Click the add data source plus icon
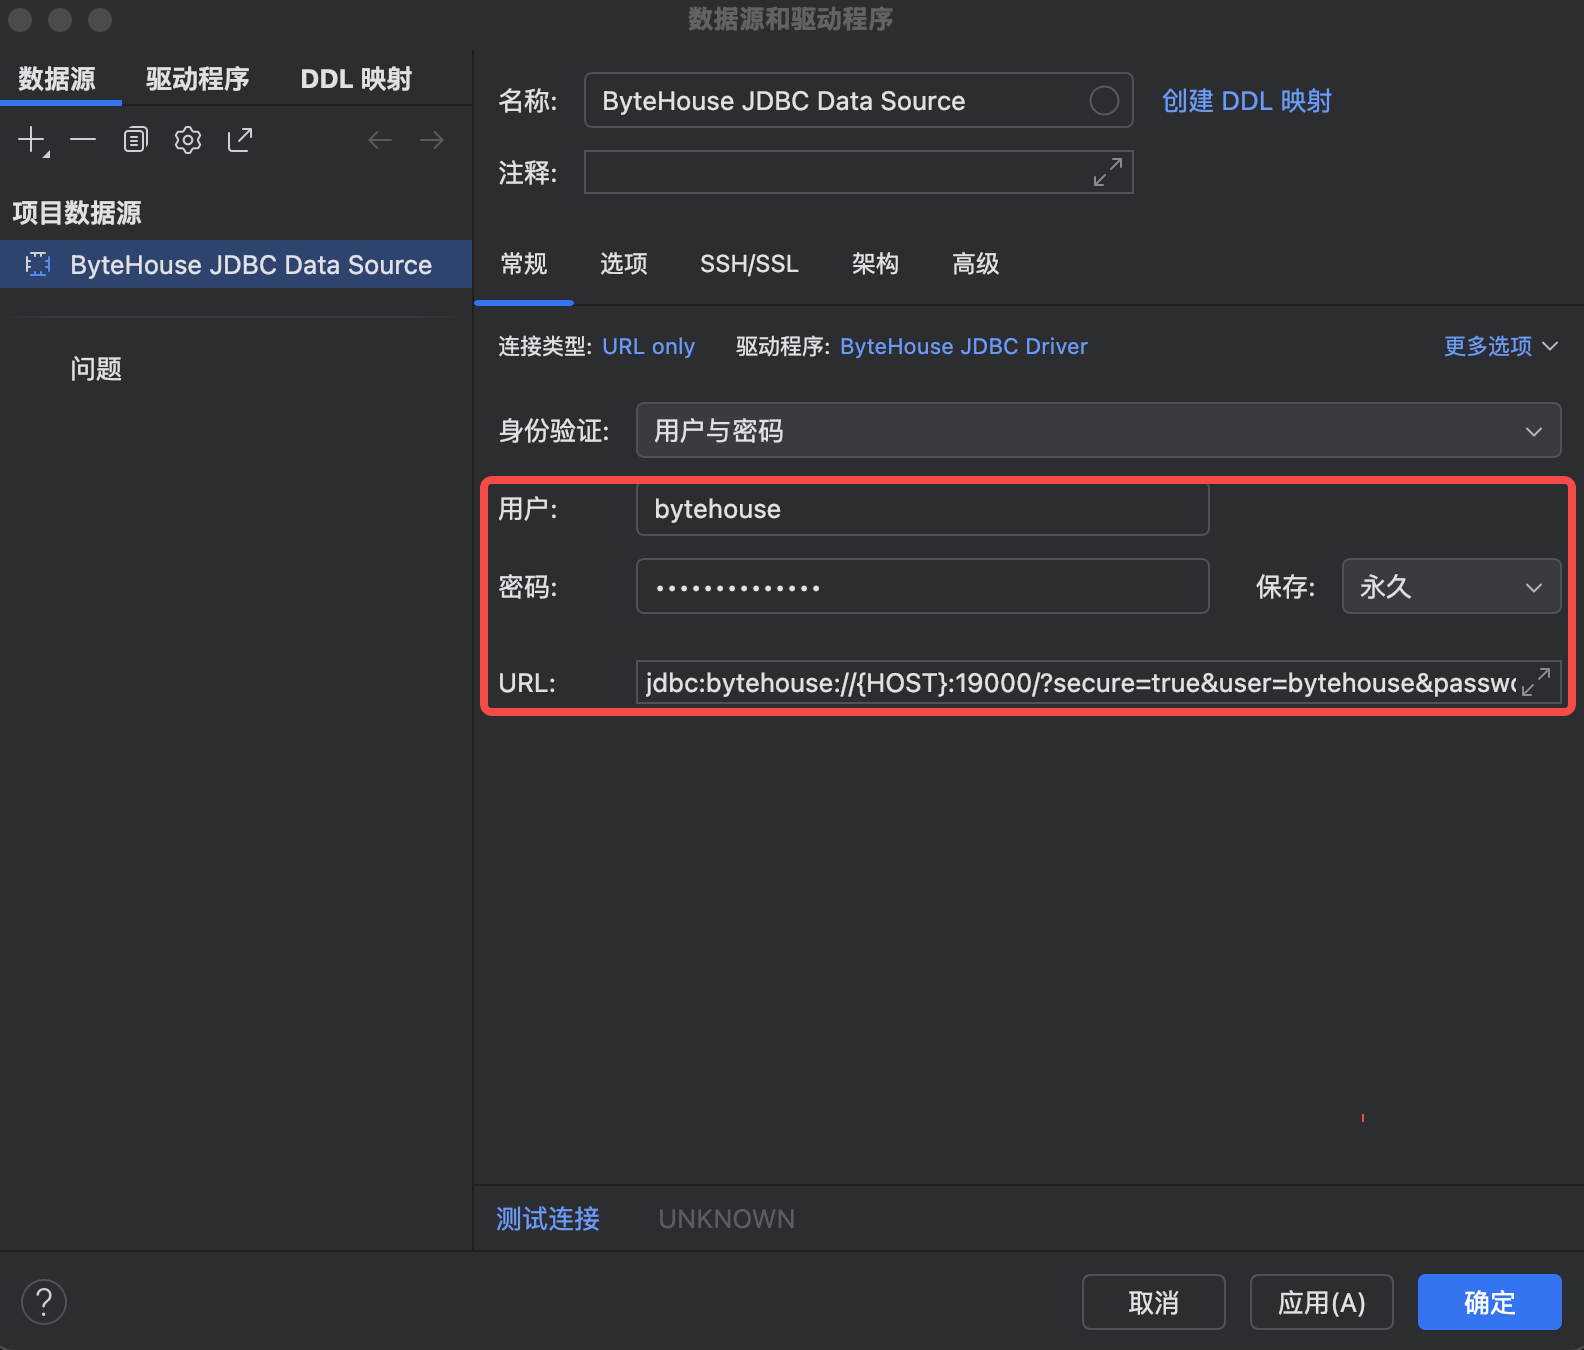The width and height of the screenshot is (1584, 1350). 33,140
